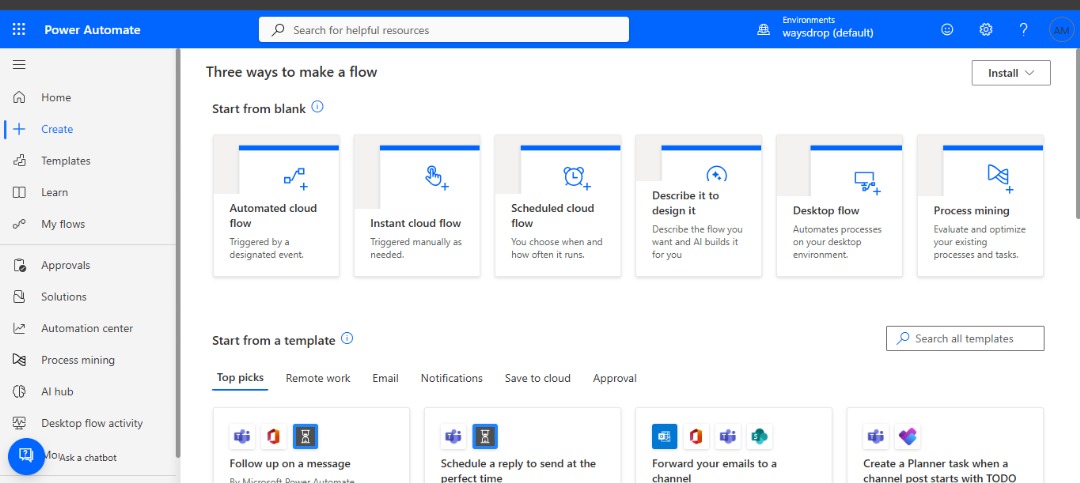Click the search magnifier in top bar
The image size is (1080, 483).
coord(278,30)
